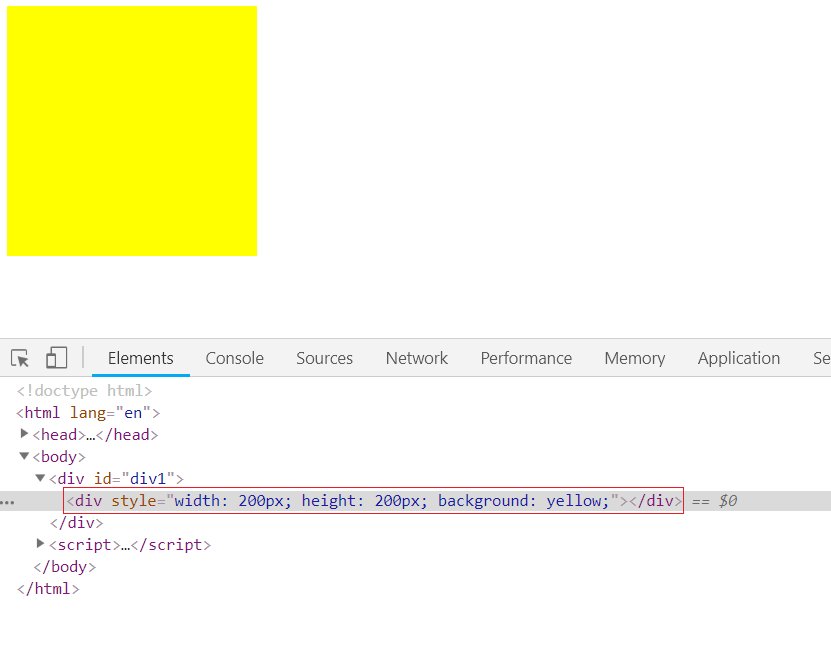This screenshot has height=657, width=831.
Task: Expand the head element node
Action: 25,434
